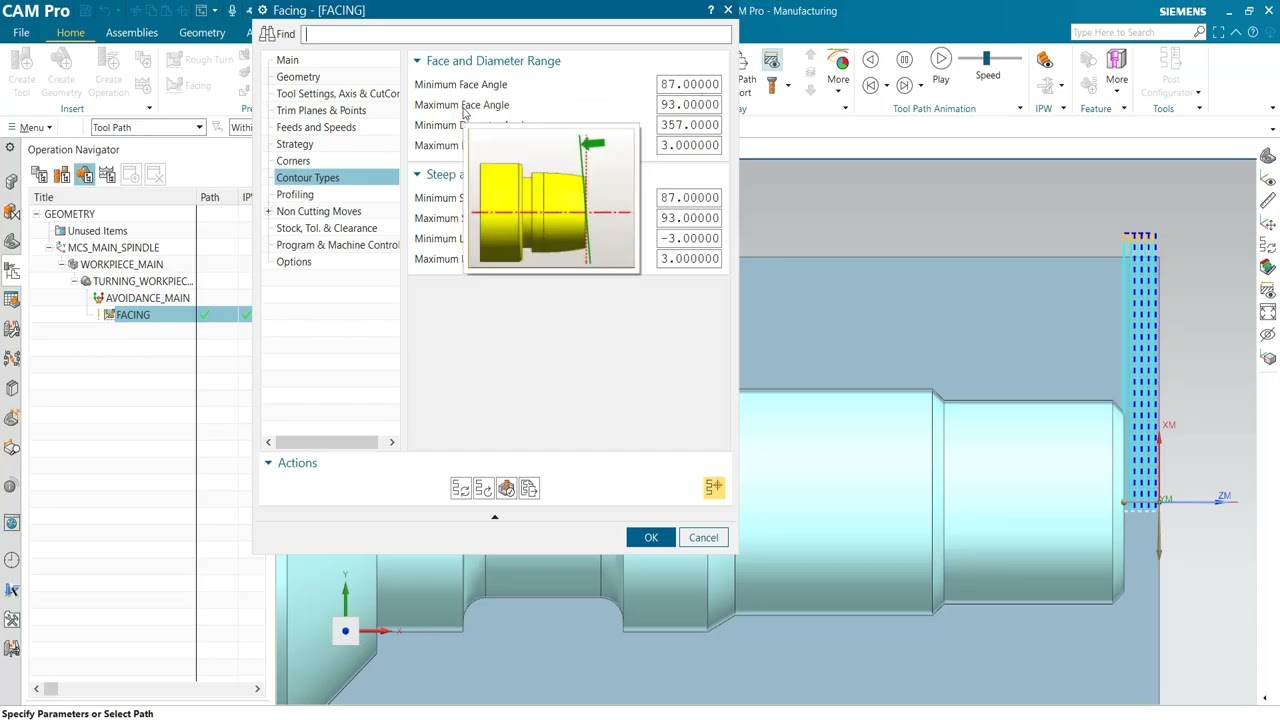Click Minimum Face Angle value 87.00000

click(689, 84)
